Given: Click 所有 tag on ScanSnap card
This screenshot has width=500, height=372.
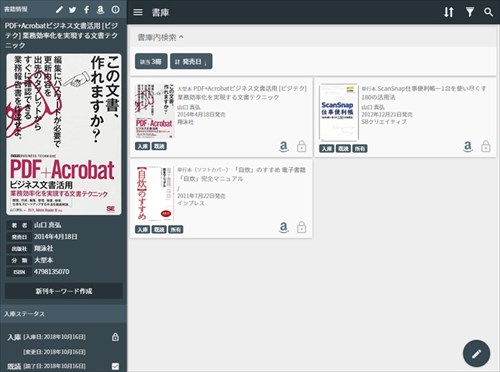Looking at the screenshot, I should (x=360, y=148).
